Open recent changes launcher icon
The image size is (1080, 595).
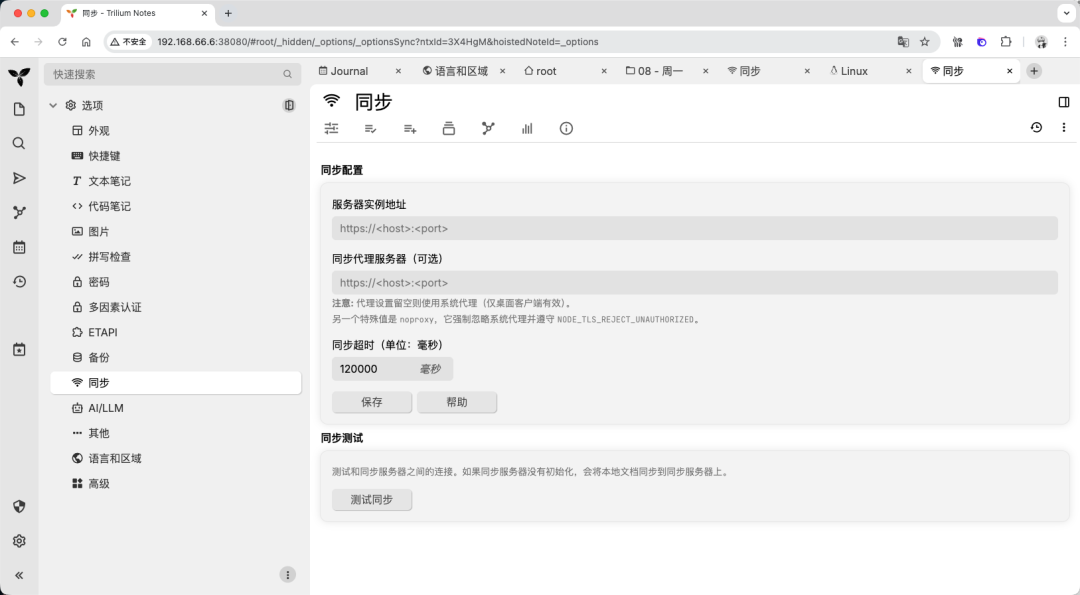(19, 281)
